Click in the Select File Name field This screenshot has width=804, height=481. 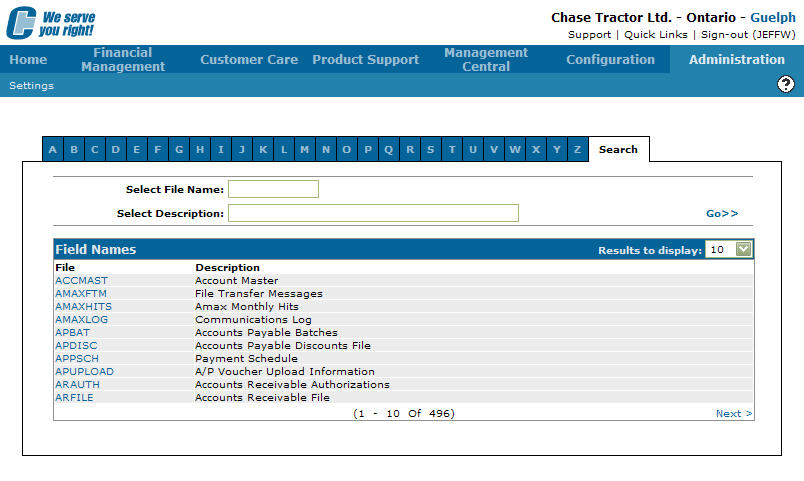pos(273,189)
